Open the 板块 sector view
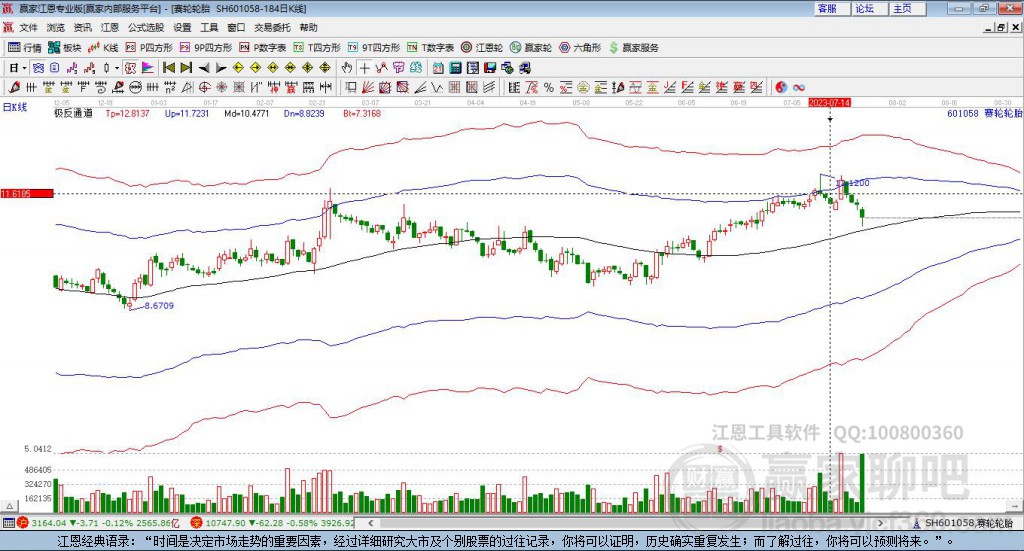The image size is (1024, 551). [x=64, y=48]
